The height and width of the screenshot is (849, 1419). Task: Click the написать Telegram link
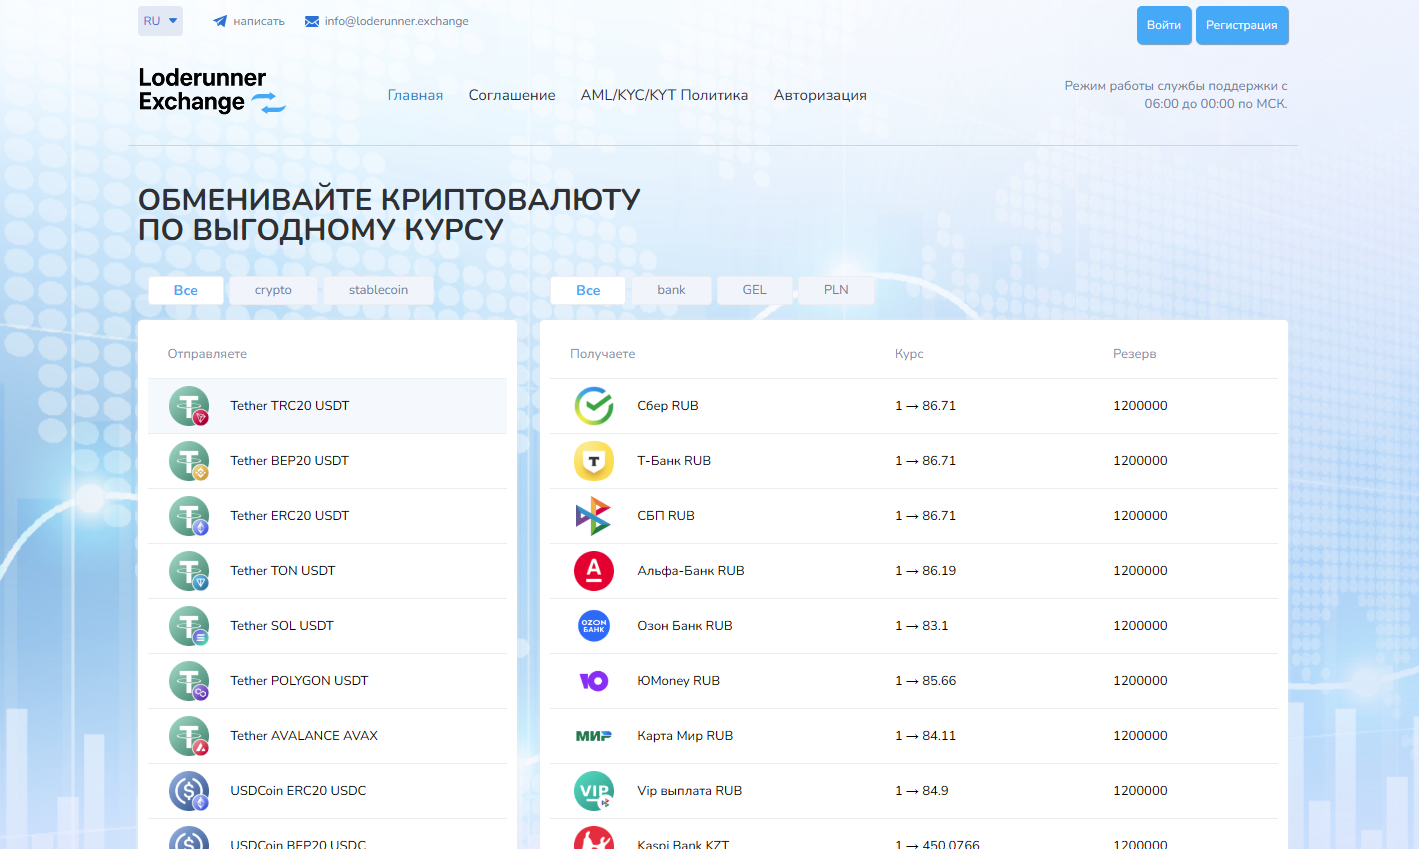click(x=249, y=21)
